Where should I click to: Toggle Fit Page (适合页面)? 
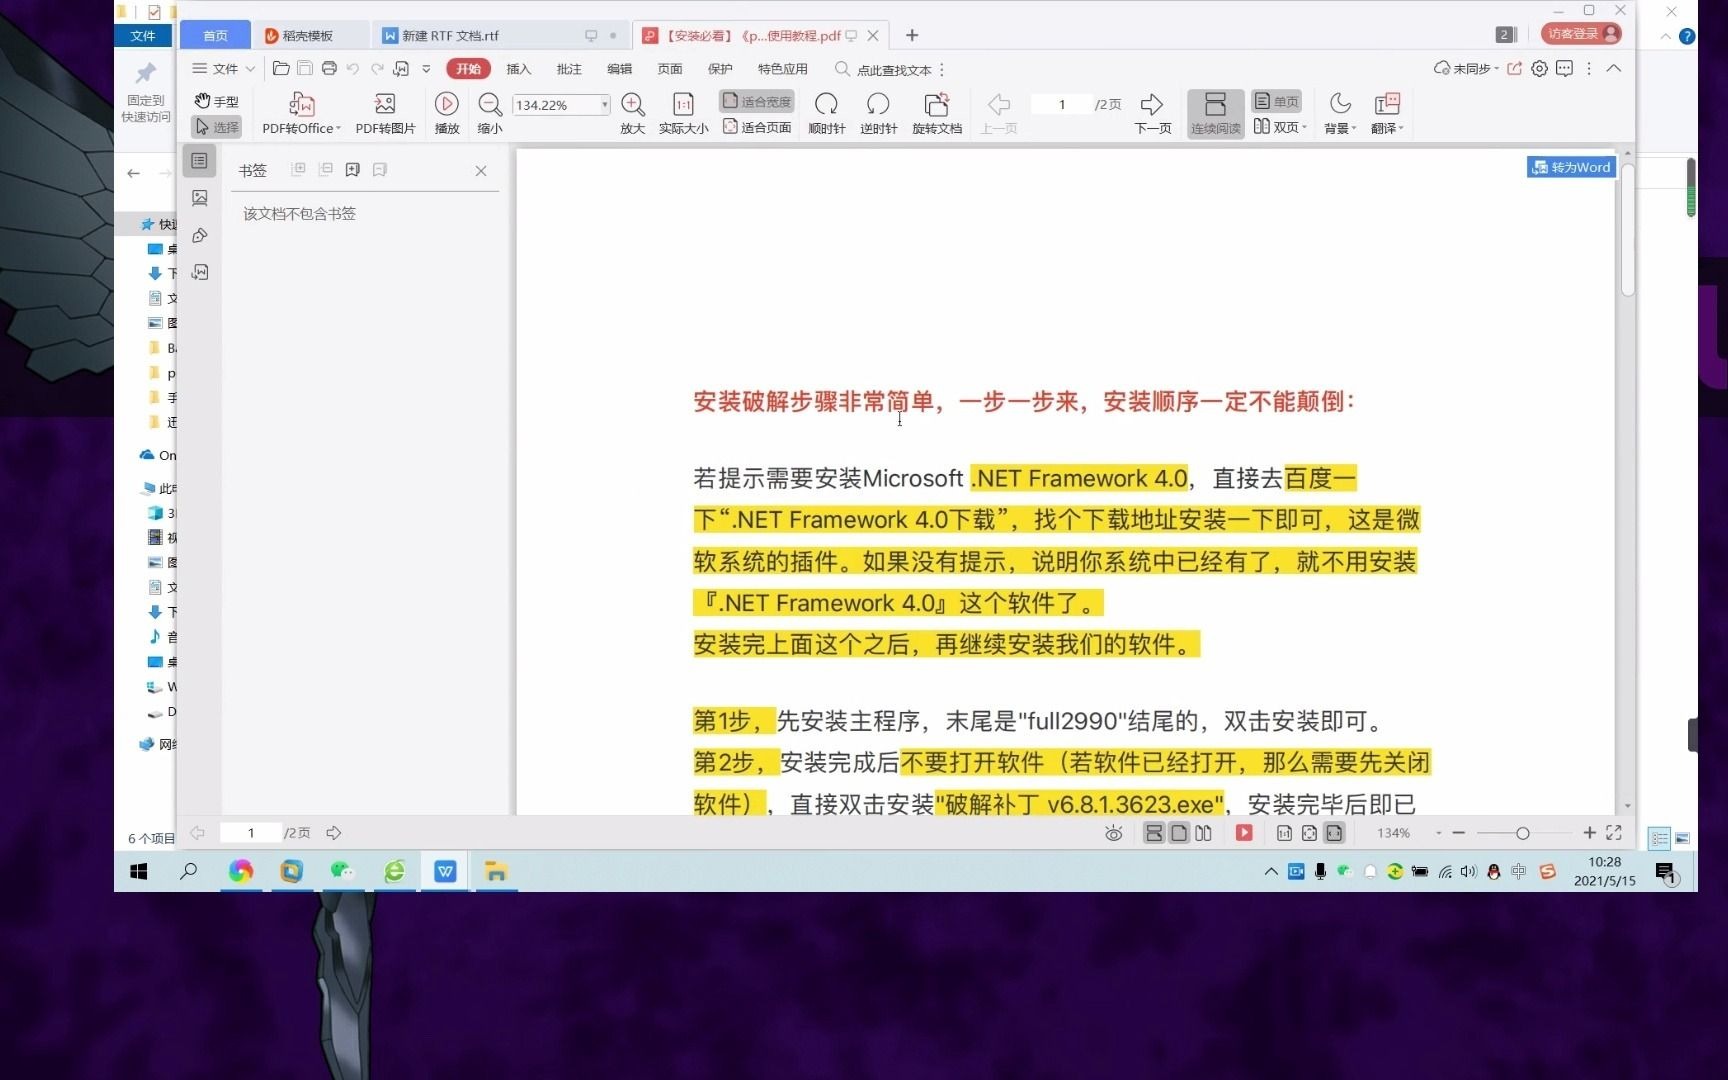(x=756, y=127)
